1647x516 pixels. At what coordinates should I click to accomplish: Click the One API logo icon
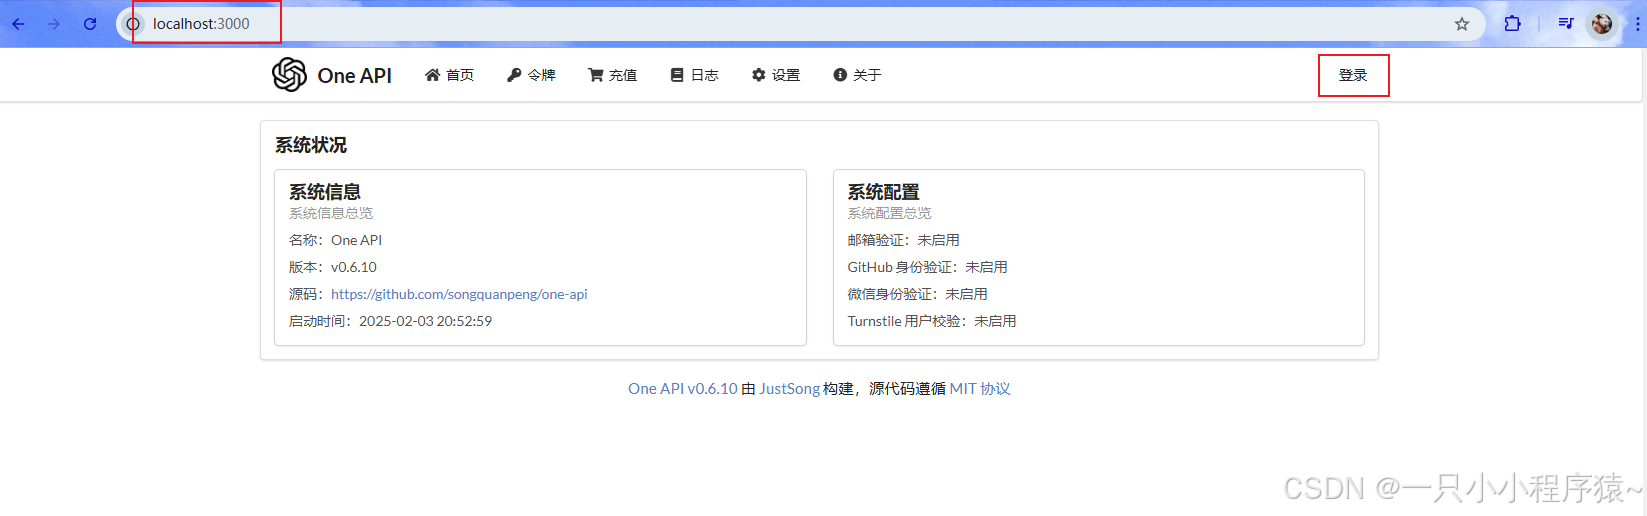[289, 75]
